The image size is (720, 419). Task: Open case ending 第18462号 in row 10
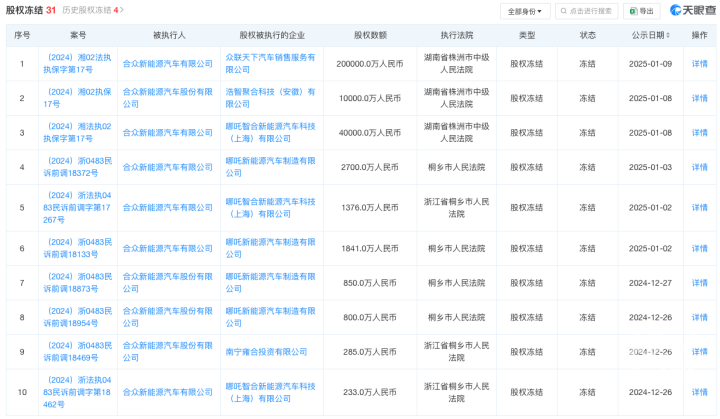pyautogui.click(x=78, y=392)
